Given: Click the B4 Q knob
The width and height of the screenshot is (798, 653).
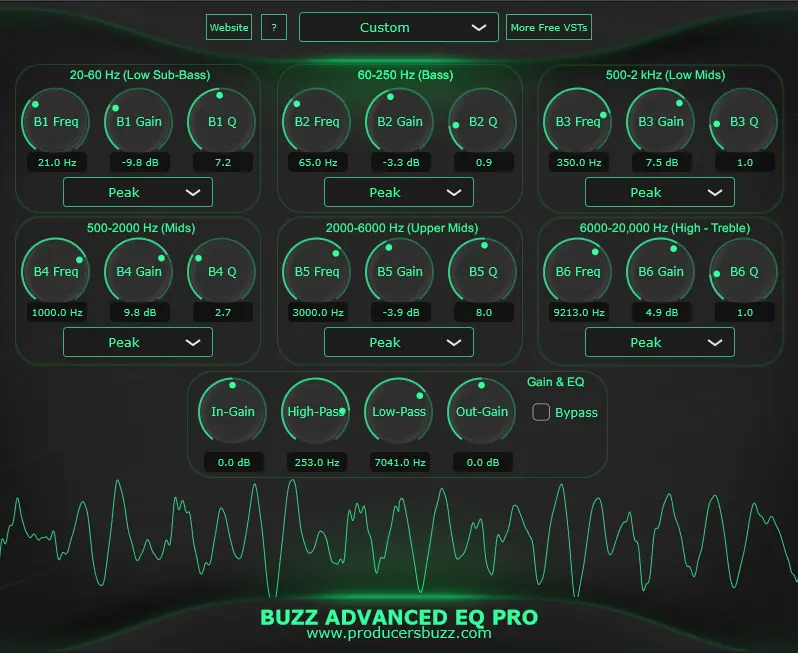Looking at the screenshot, I should [x=222, y=271].
